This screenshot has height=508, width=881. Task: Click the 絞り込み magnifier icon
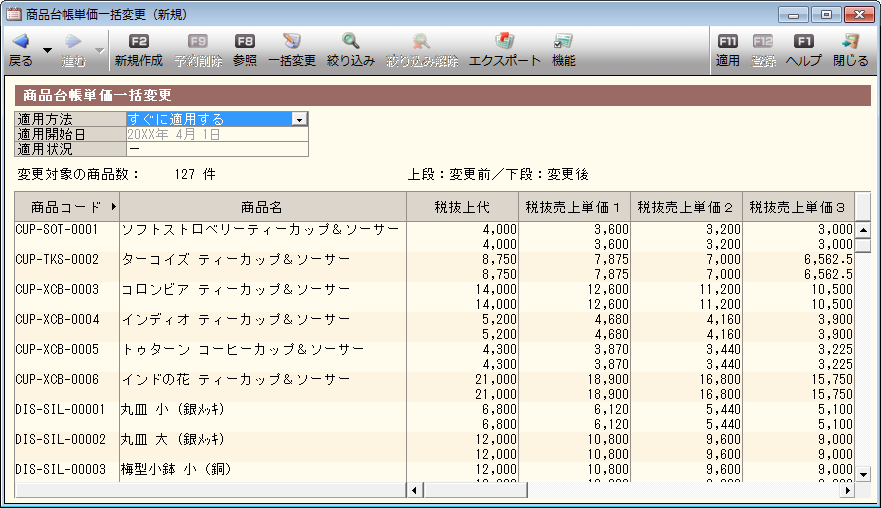tap(351, 41)
